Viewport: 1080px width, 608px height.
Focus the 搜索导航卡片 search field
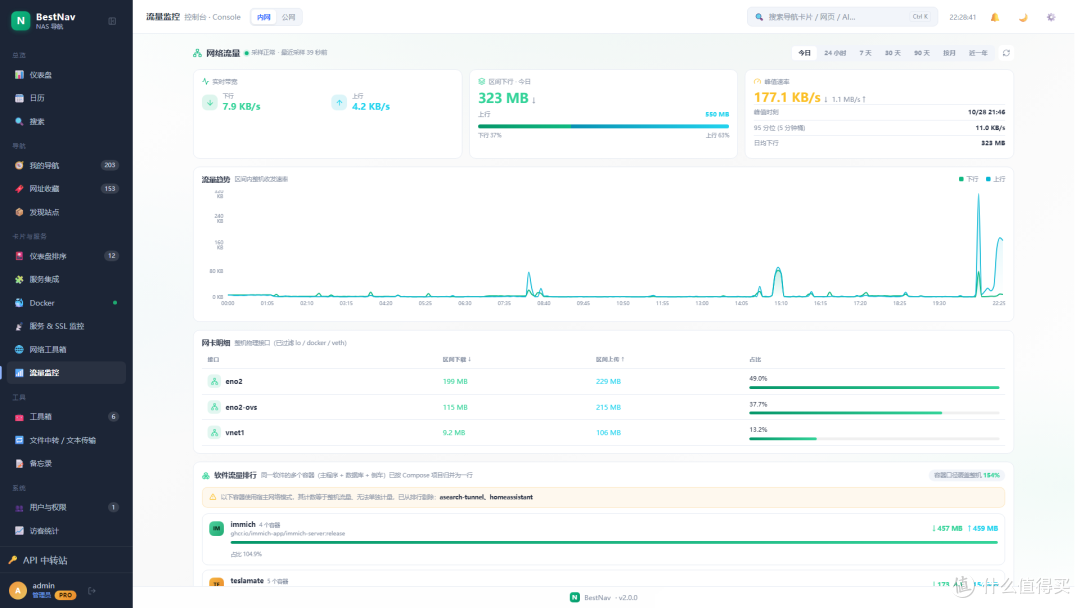pos(842,17)
